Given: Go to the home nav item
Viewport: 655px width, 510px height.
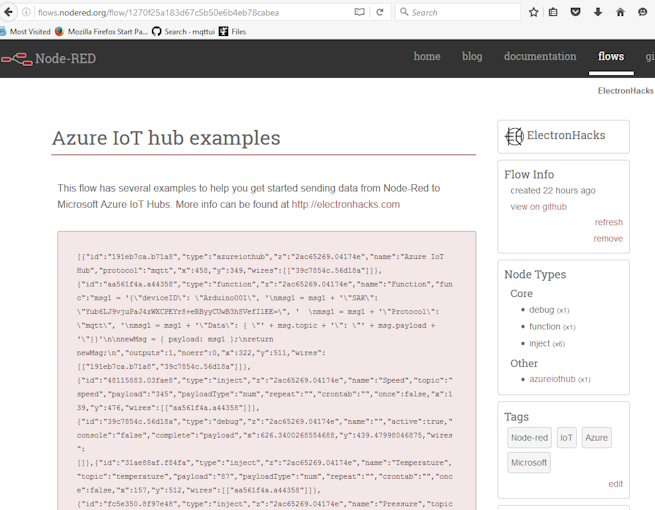Looking at the screenshot, I should [427, 56].
